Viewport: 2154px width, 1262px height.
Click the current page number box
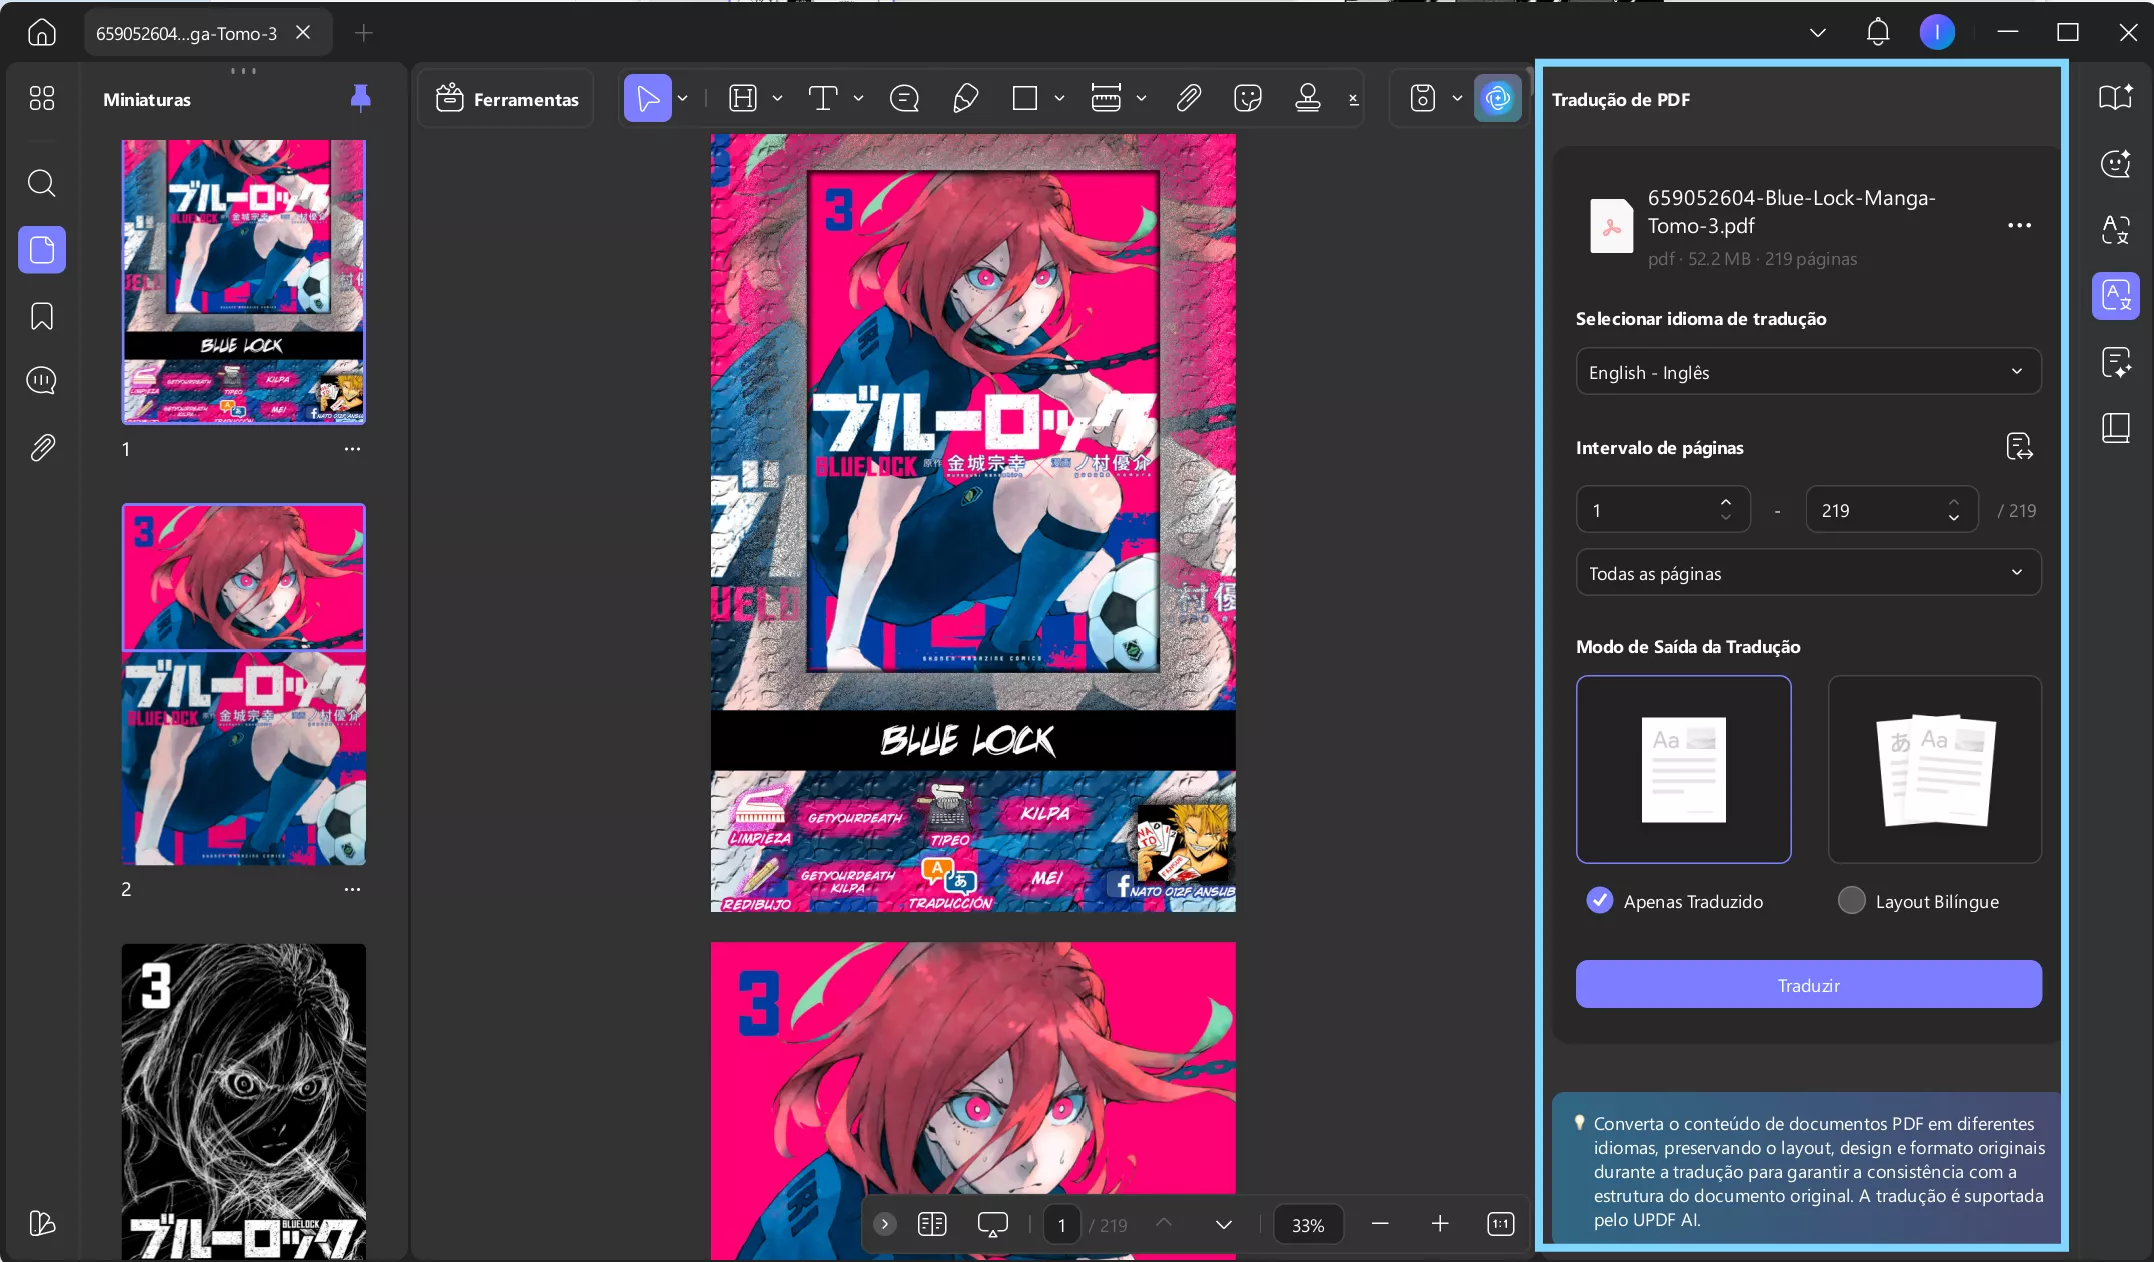pos(1061,1225)
